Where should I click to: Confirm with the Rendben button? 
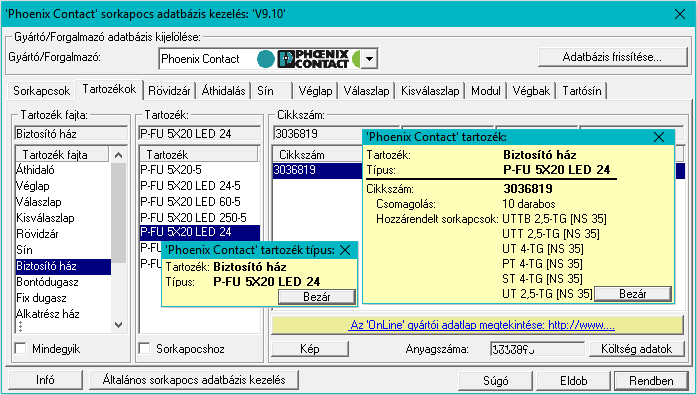(x=651, y=381)
